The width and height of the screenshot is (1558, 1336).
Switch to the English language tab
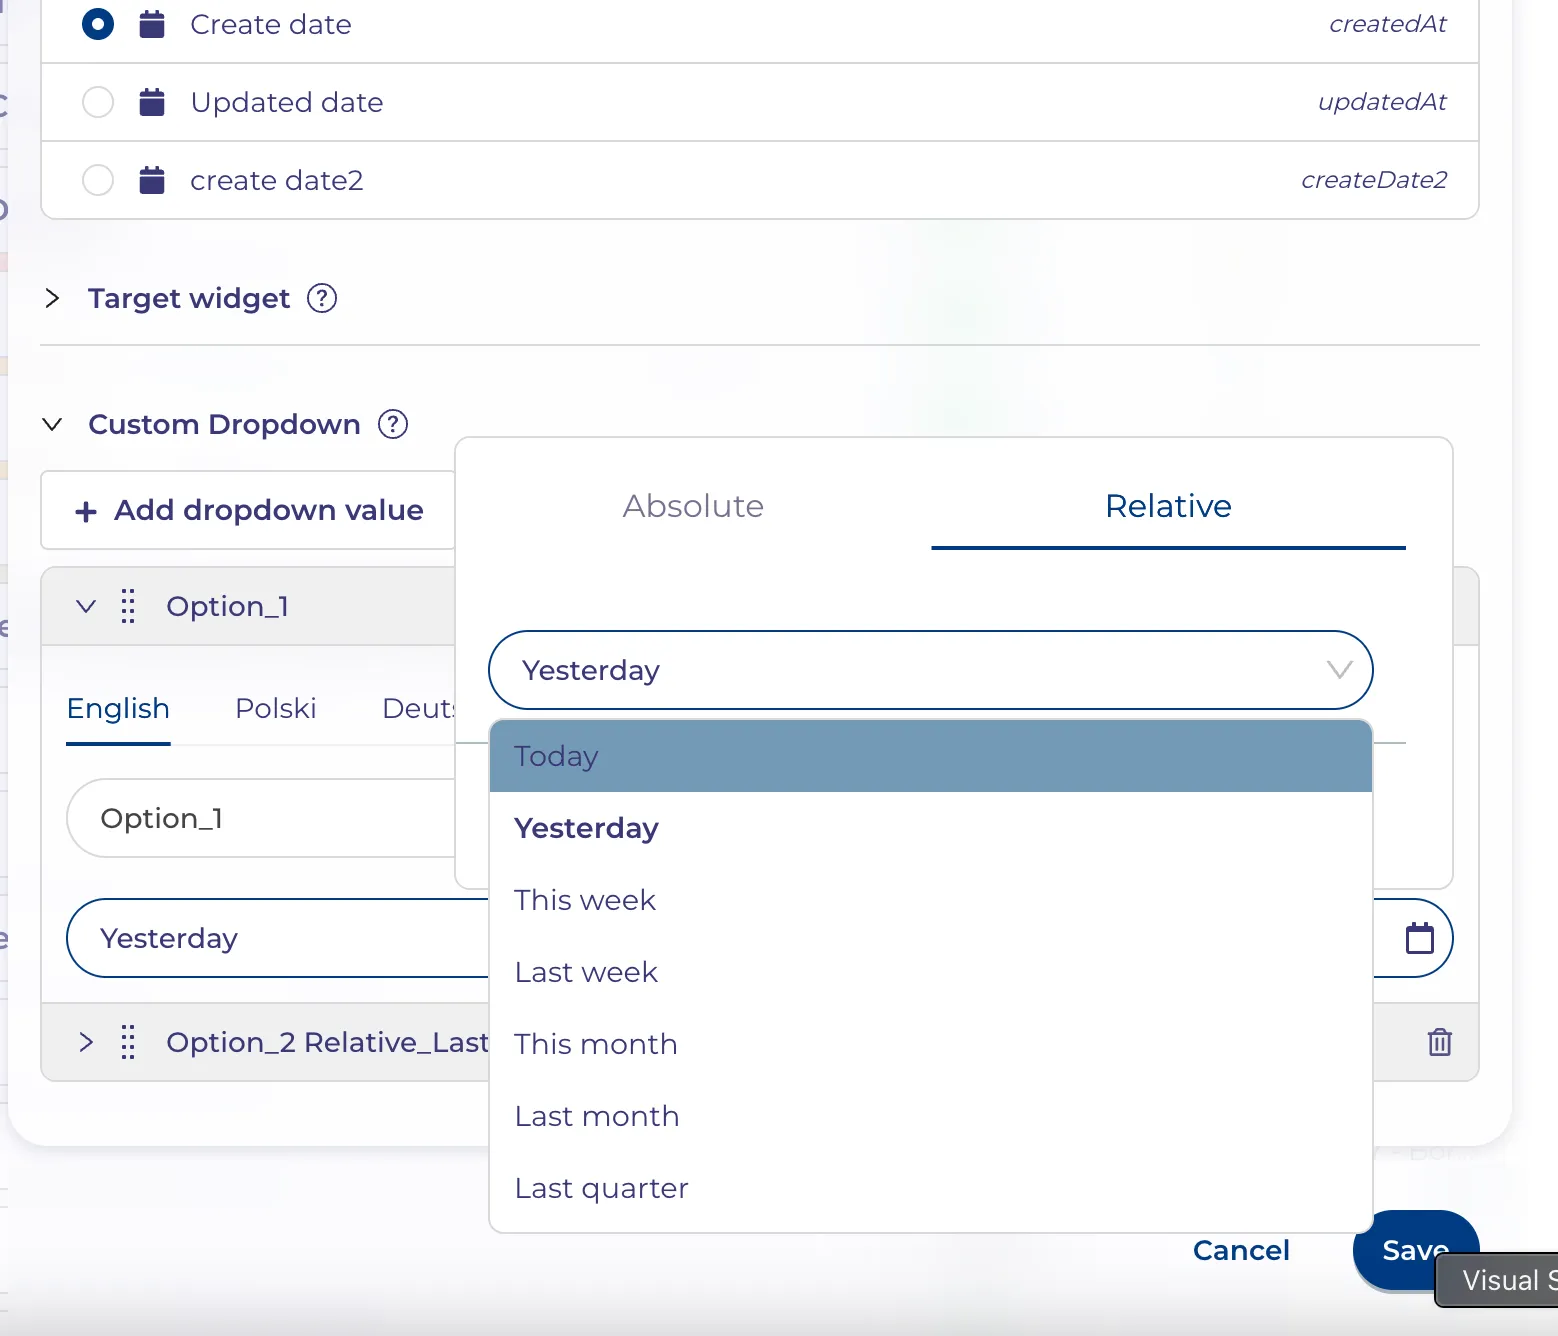pos(118,708)
